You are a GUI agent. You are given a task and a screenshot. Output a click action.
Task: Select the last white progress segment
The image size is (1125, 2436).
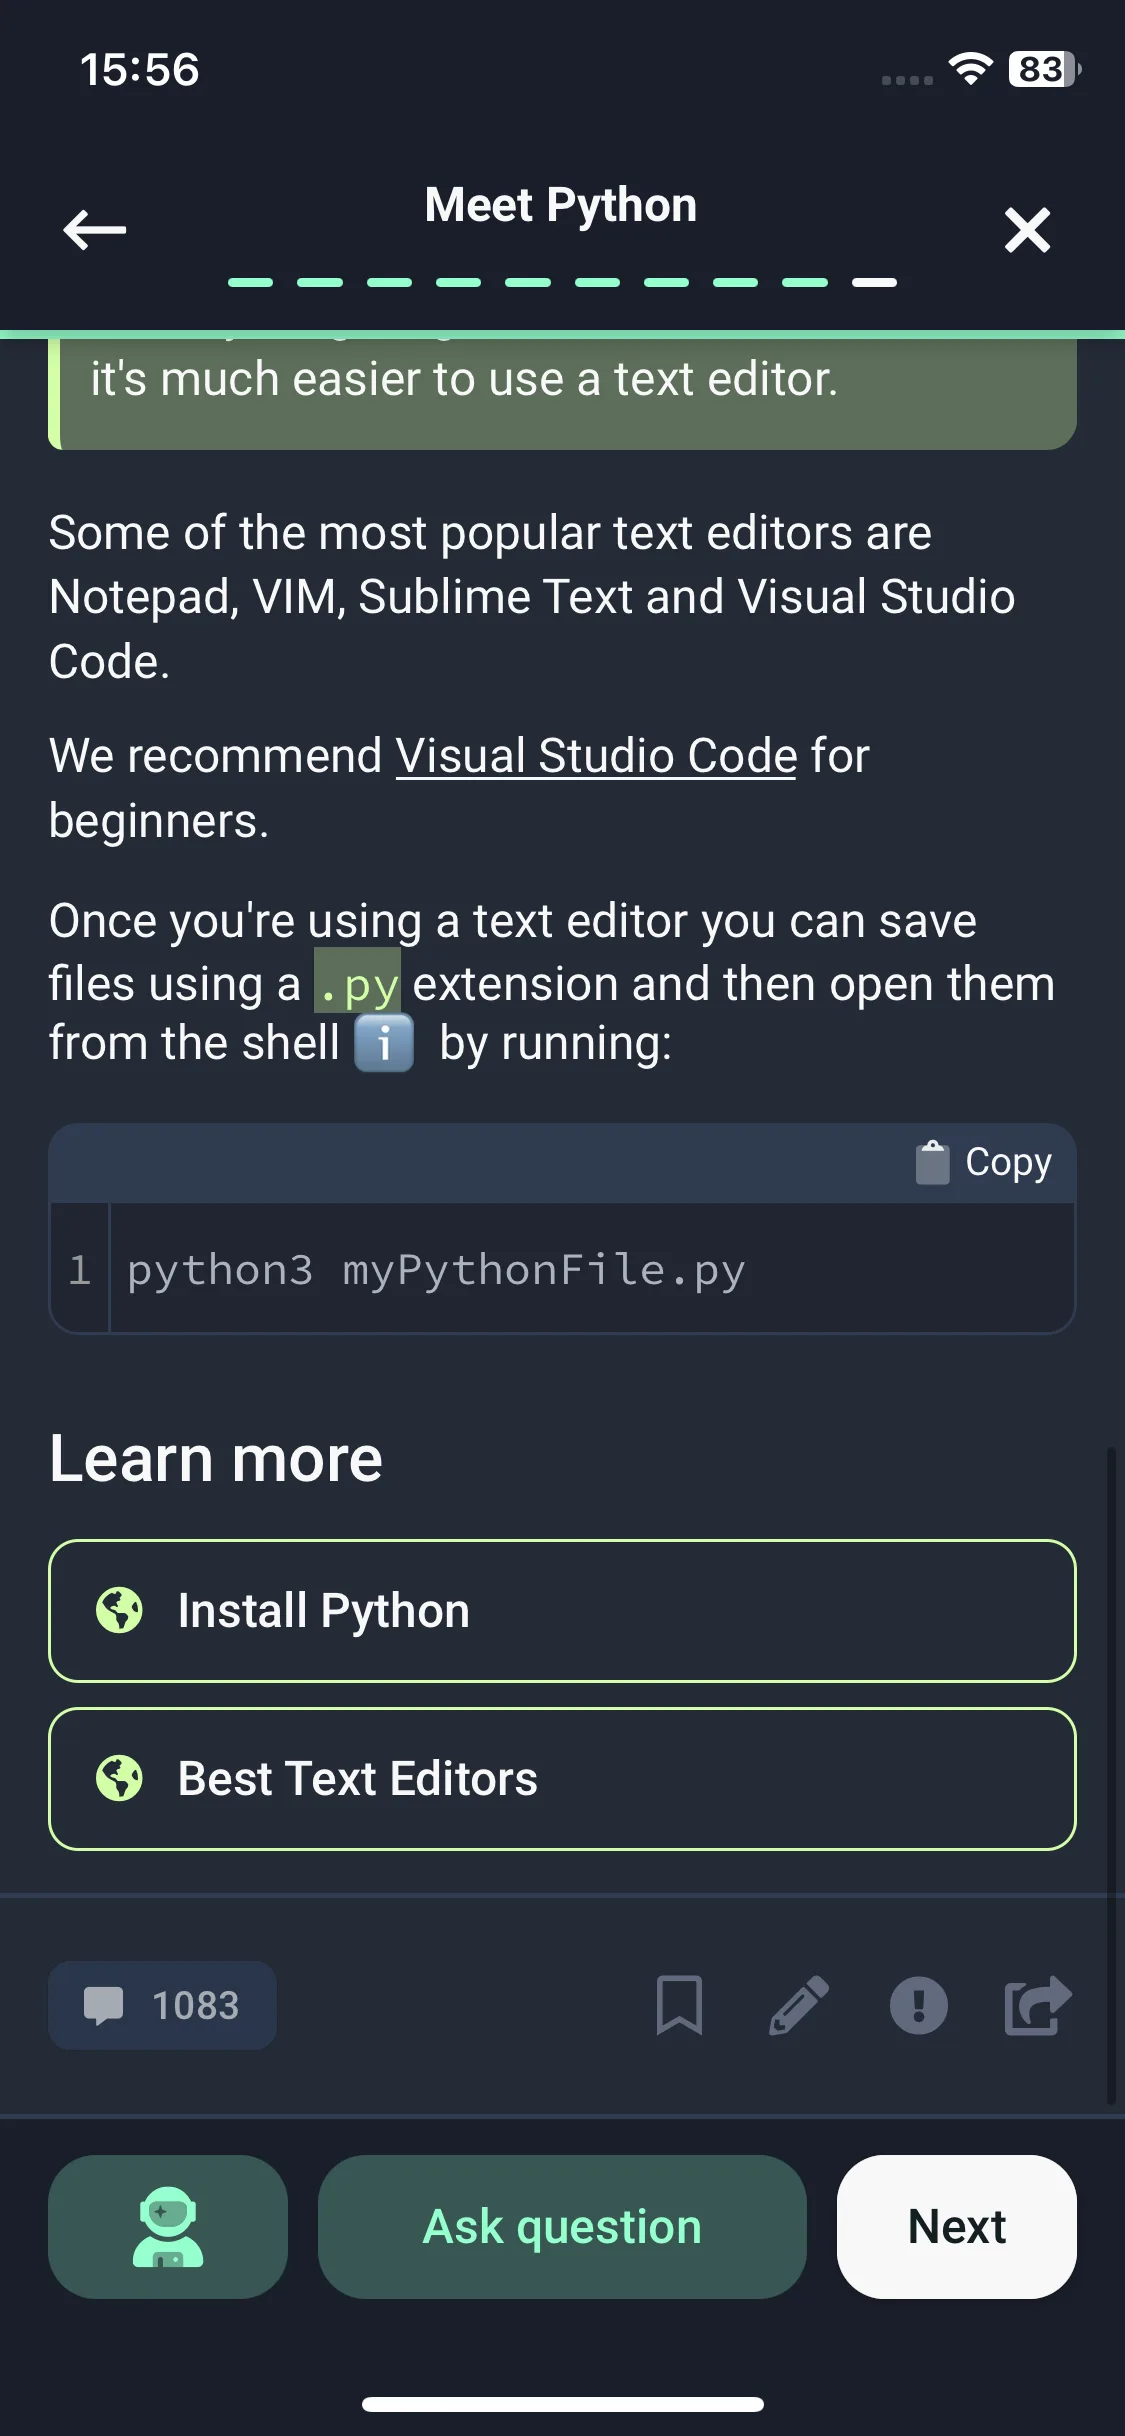pyautogui.click(x=874, y=283)
